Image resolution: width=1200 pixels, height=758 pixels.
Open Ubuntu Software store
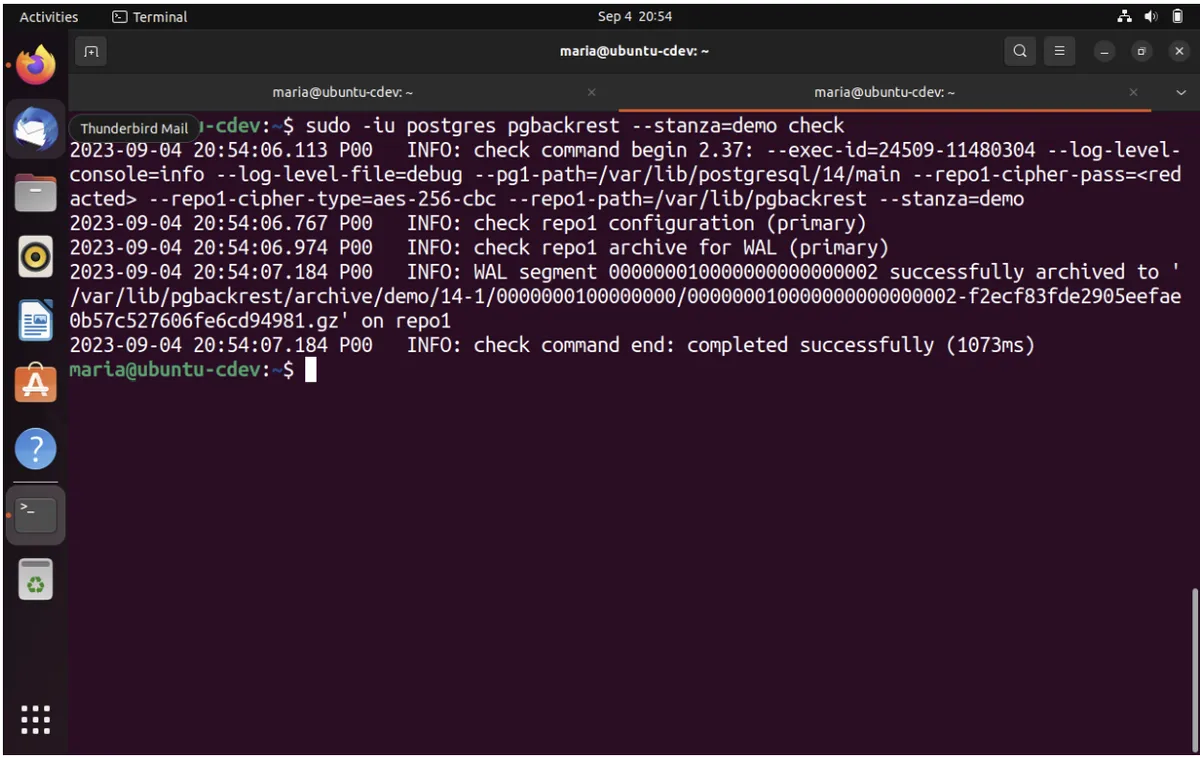click(x=36, y=384)
